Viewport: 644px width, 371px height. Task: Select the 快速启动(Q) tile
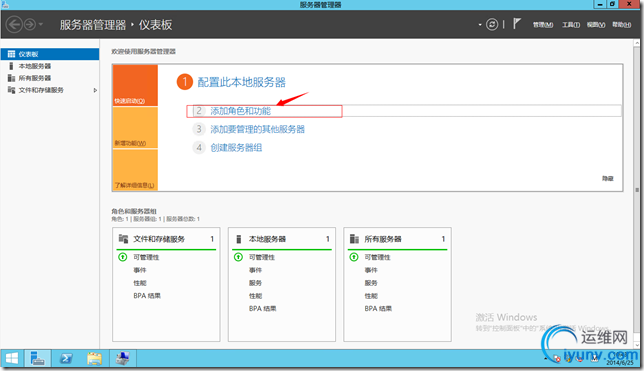[135, 85]
